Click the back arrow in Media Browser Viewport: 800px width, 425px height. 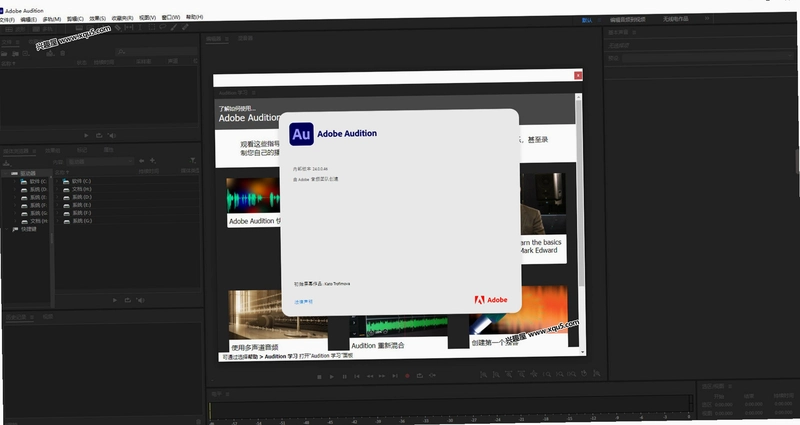(x=141, y=161)
